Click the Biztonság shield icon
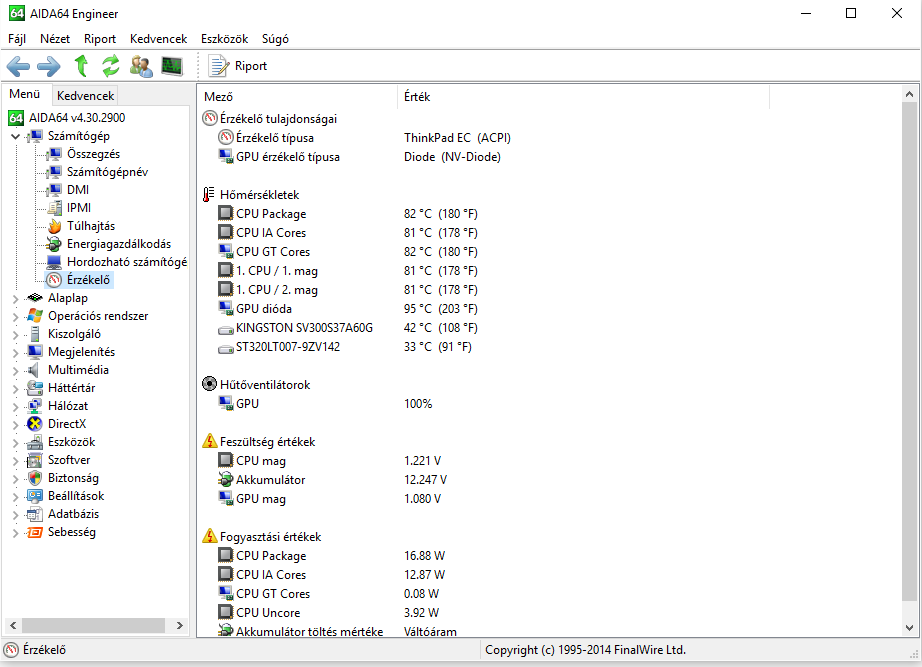The image size is (922, 667). (x=35, y=478)
